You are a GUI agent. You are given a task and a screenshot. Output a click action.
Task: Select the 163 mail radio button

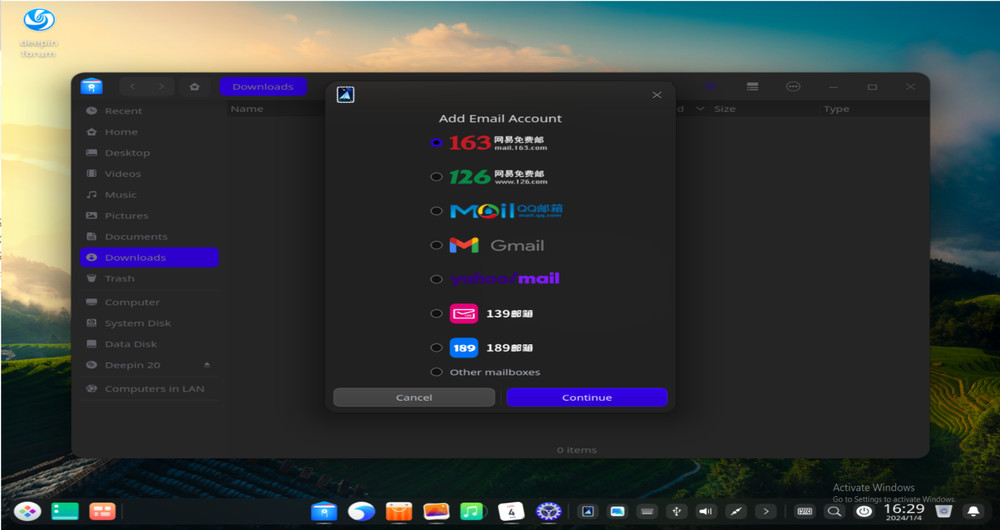tap(436, 143)
